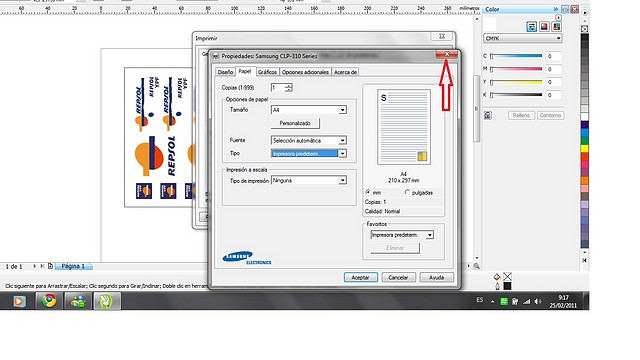Viewport: 640px width, 360px height.
Task: Click the magenta M slider
Action: [x=516, y=69]
